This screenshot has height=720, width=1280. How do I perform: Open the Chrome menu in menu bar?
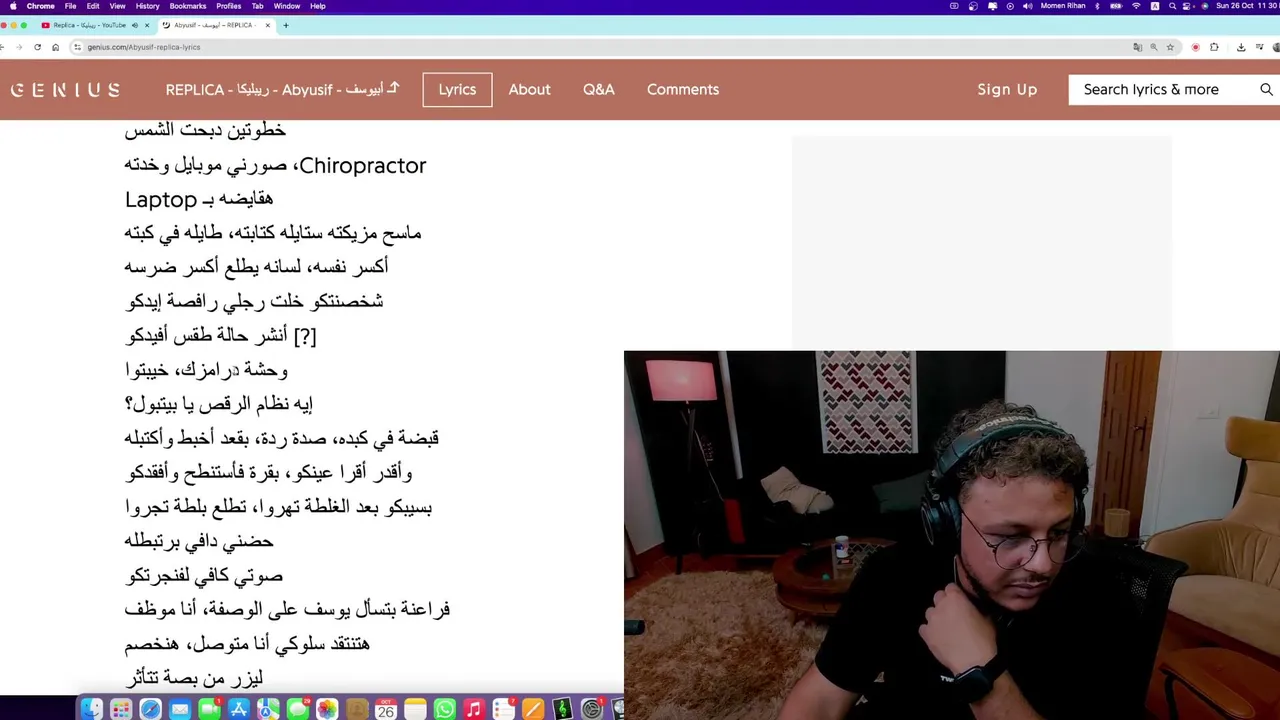coord(41,6)
